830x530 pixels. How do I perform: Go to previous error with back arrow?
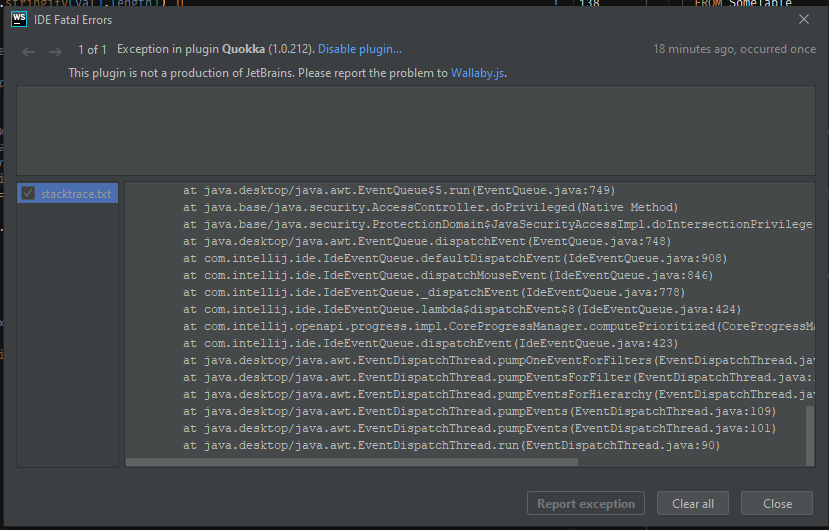[29, 51]
